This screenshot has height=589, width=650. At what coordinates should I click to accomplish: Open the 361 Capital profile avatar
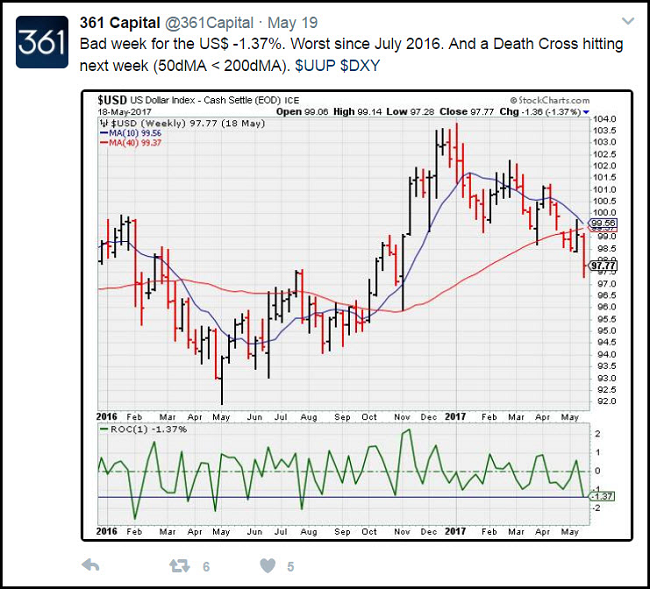tap(42, 42)
